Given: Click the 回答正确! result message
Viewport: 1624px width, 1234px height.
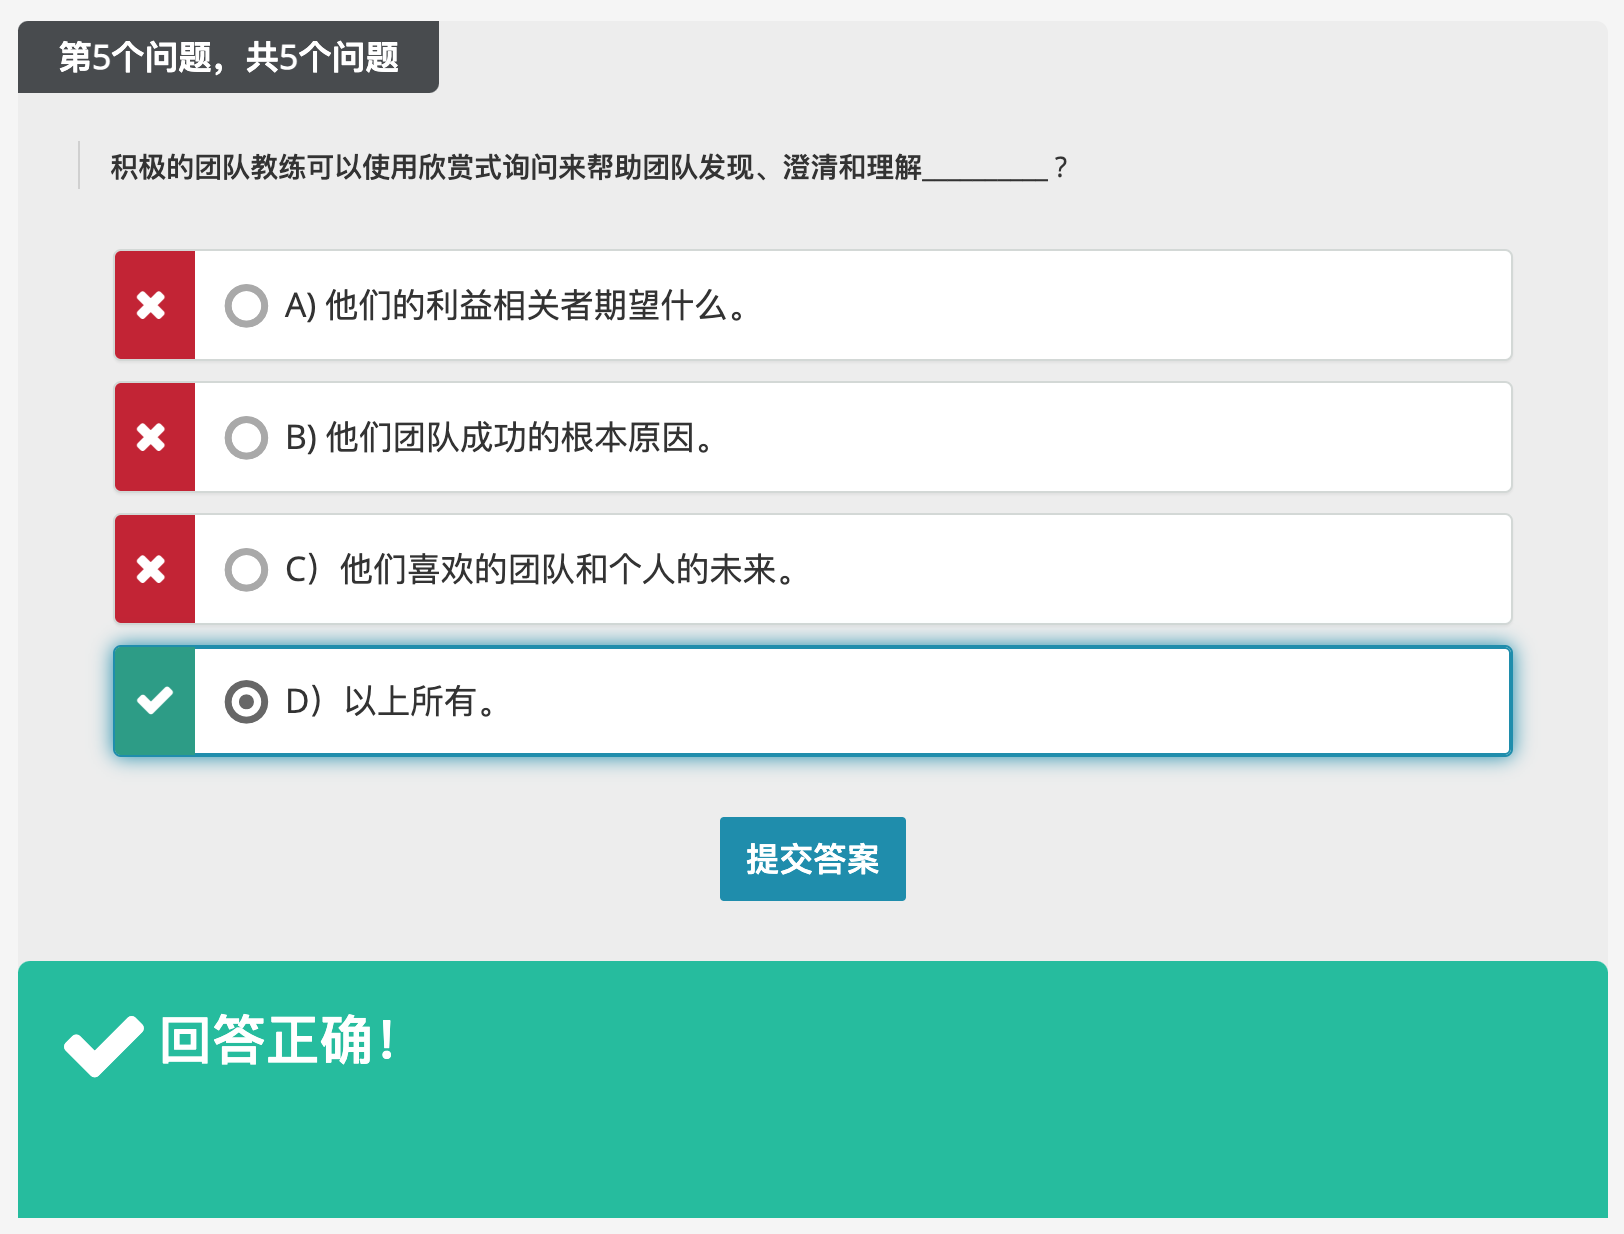Looking at the screenshot, I should 278,1041.
